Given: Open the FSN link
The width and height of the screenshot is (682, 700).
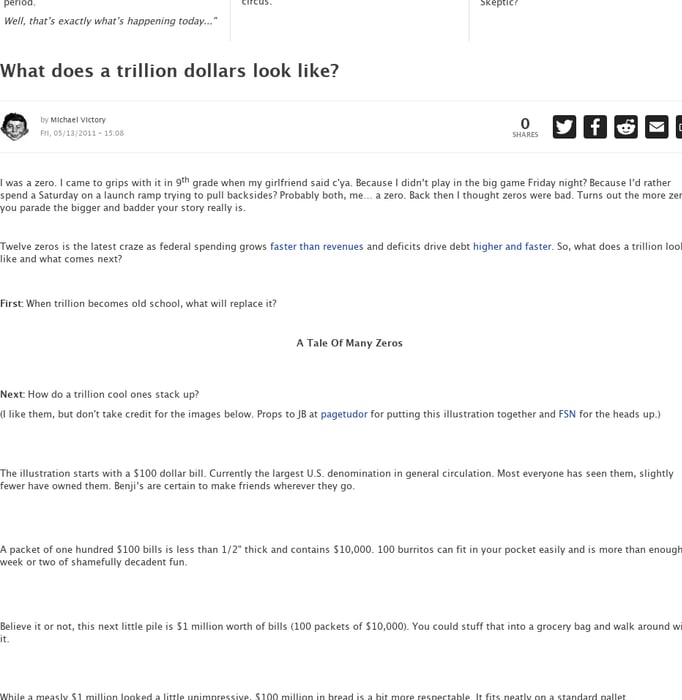Looking at the screenshot, I should [567, 414].
